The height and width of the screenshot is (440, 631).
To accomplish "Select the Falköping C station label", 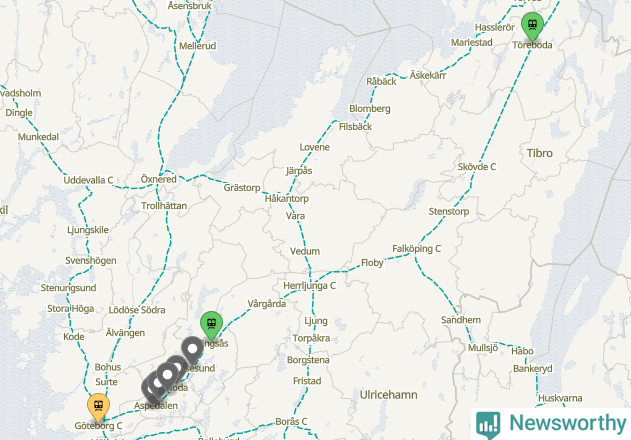I will pyautogui.click(x=417, y=249).
